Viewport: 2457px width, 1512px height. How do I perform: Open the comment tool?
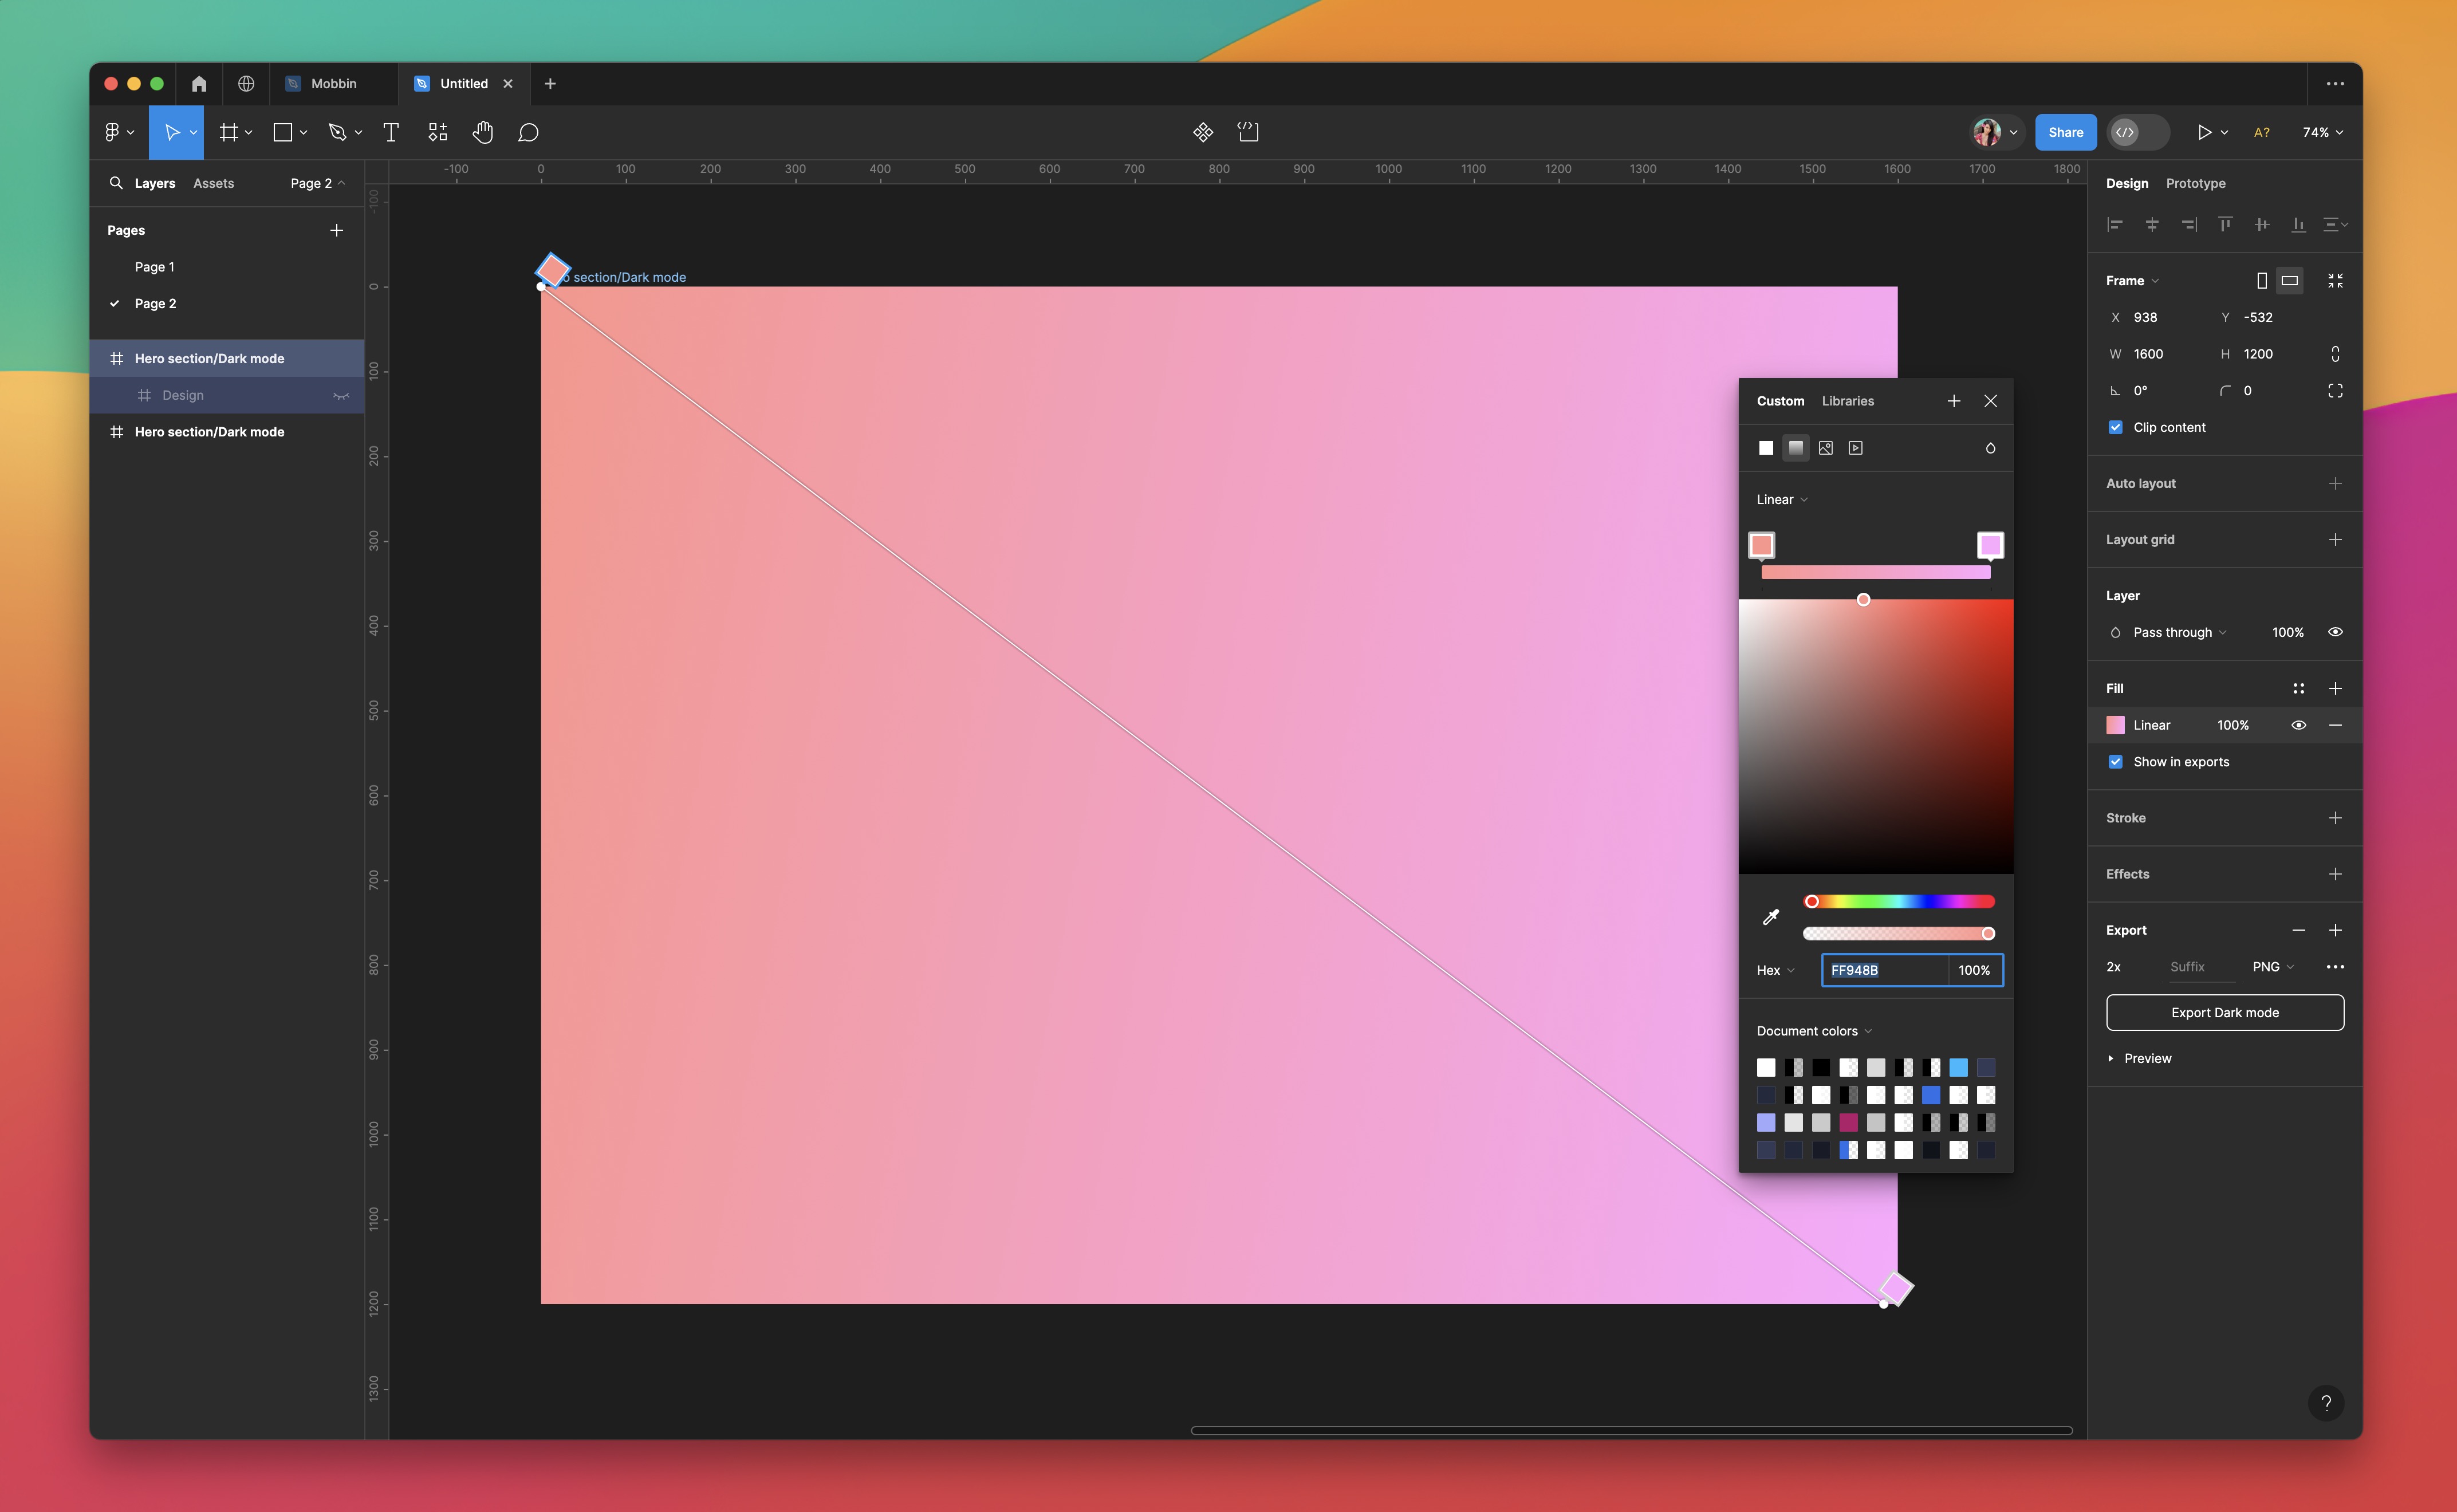click(528, 131)
